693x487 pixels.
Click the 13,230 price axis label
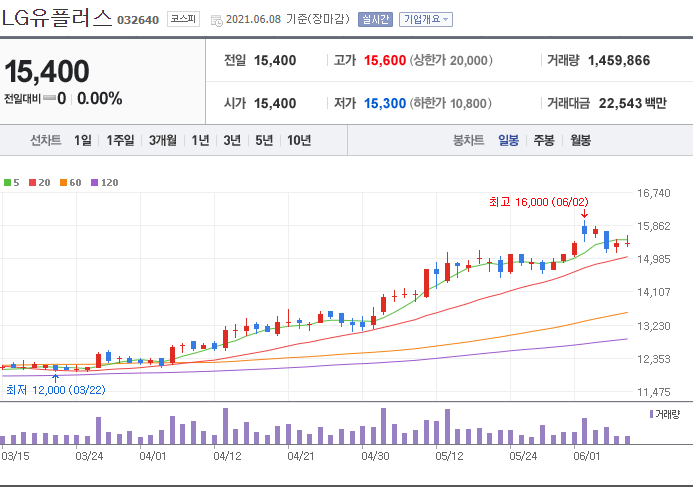point(654,326)
